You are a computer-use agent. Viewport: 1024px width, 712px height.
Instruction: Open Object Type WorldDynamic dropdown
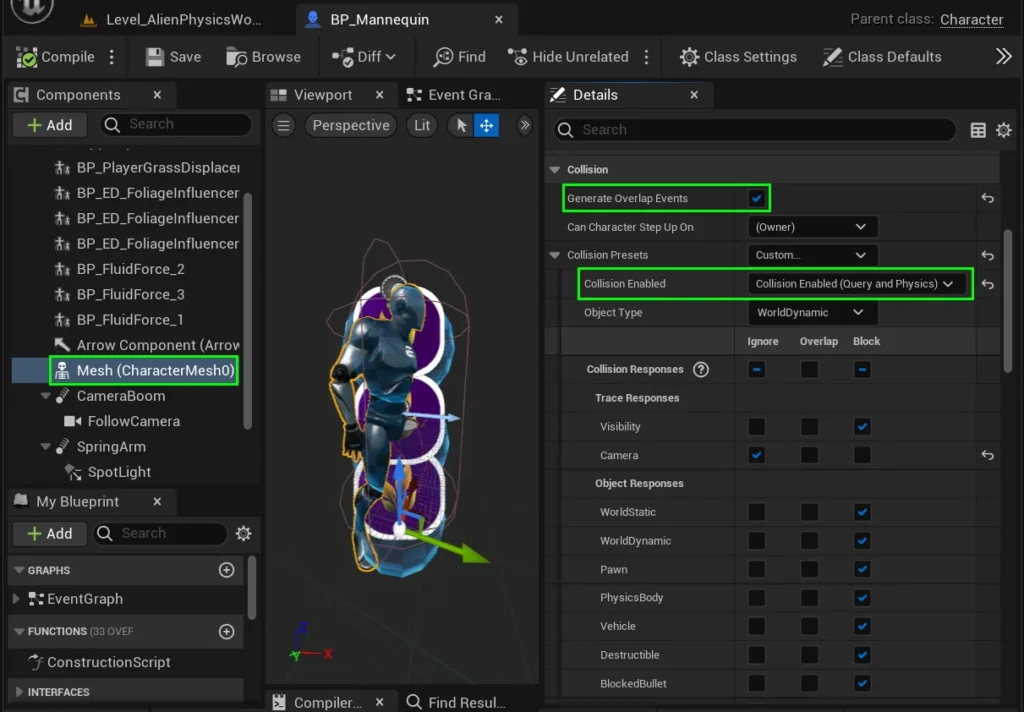(811, 313)
